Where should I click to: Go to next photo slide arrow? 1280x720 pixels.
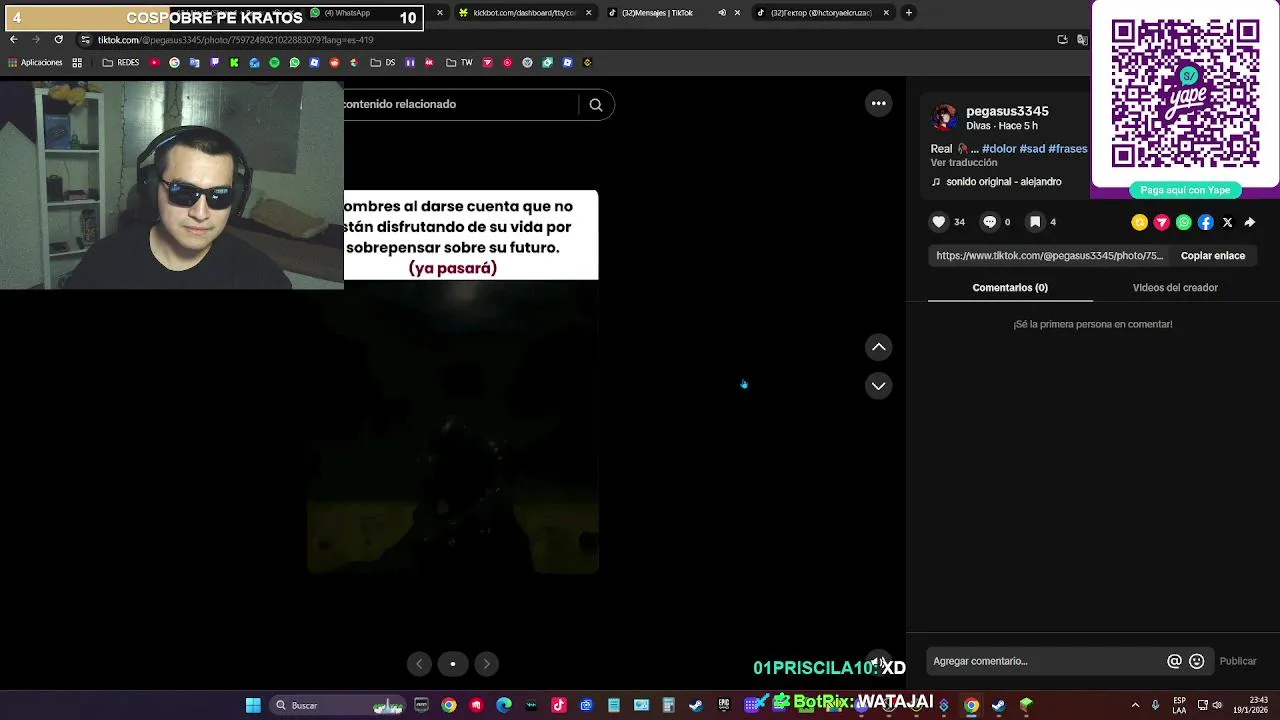pos(486,663)
